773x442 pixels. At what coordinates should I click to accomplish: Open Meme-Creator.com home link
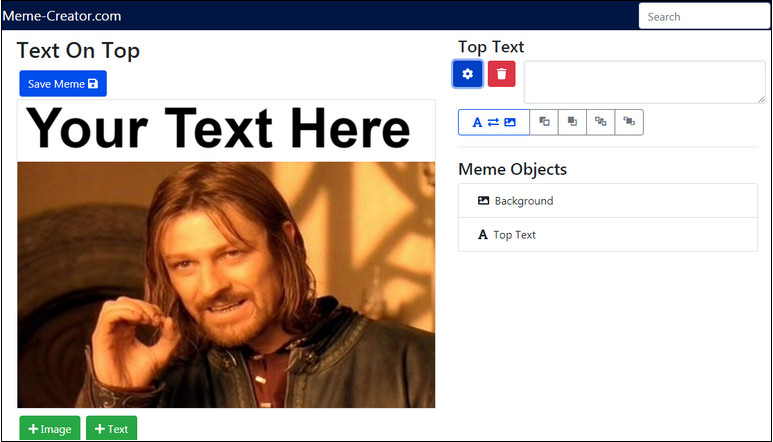point(62,16)
